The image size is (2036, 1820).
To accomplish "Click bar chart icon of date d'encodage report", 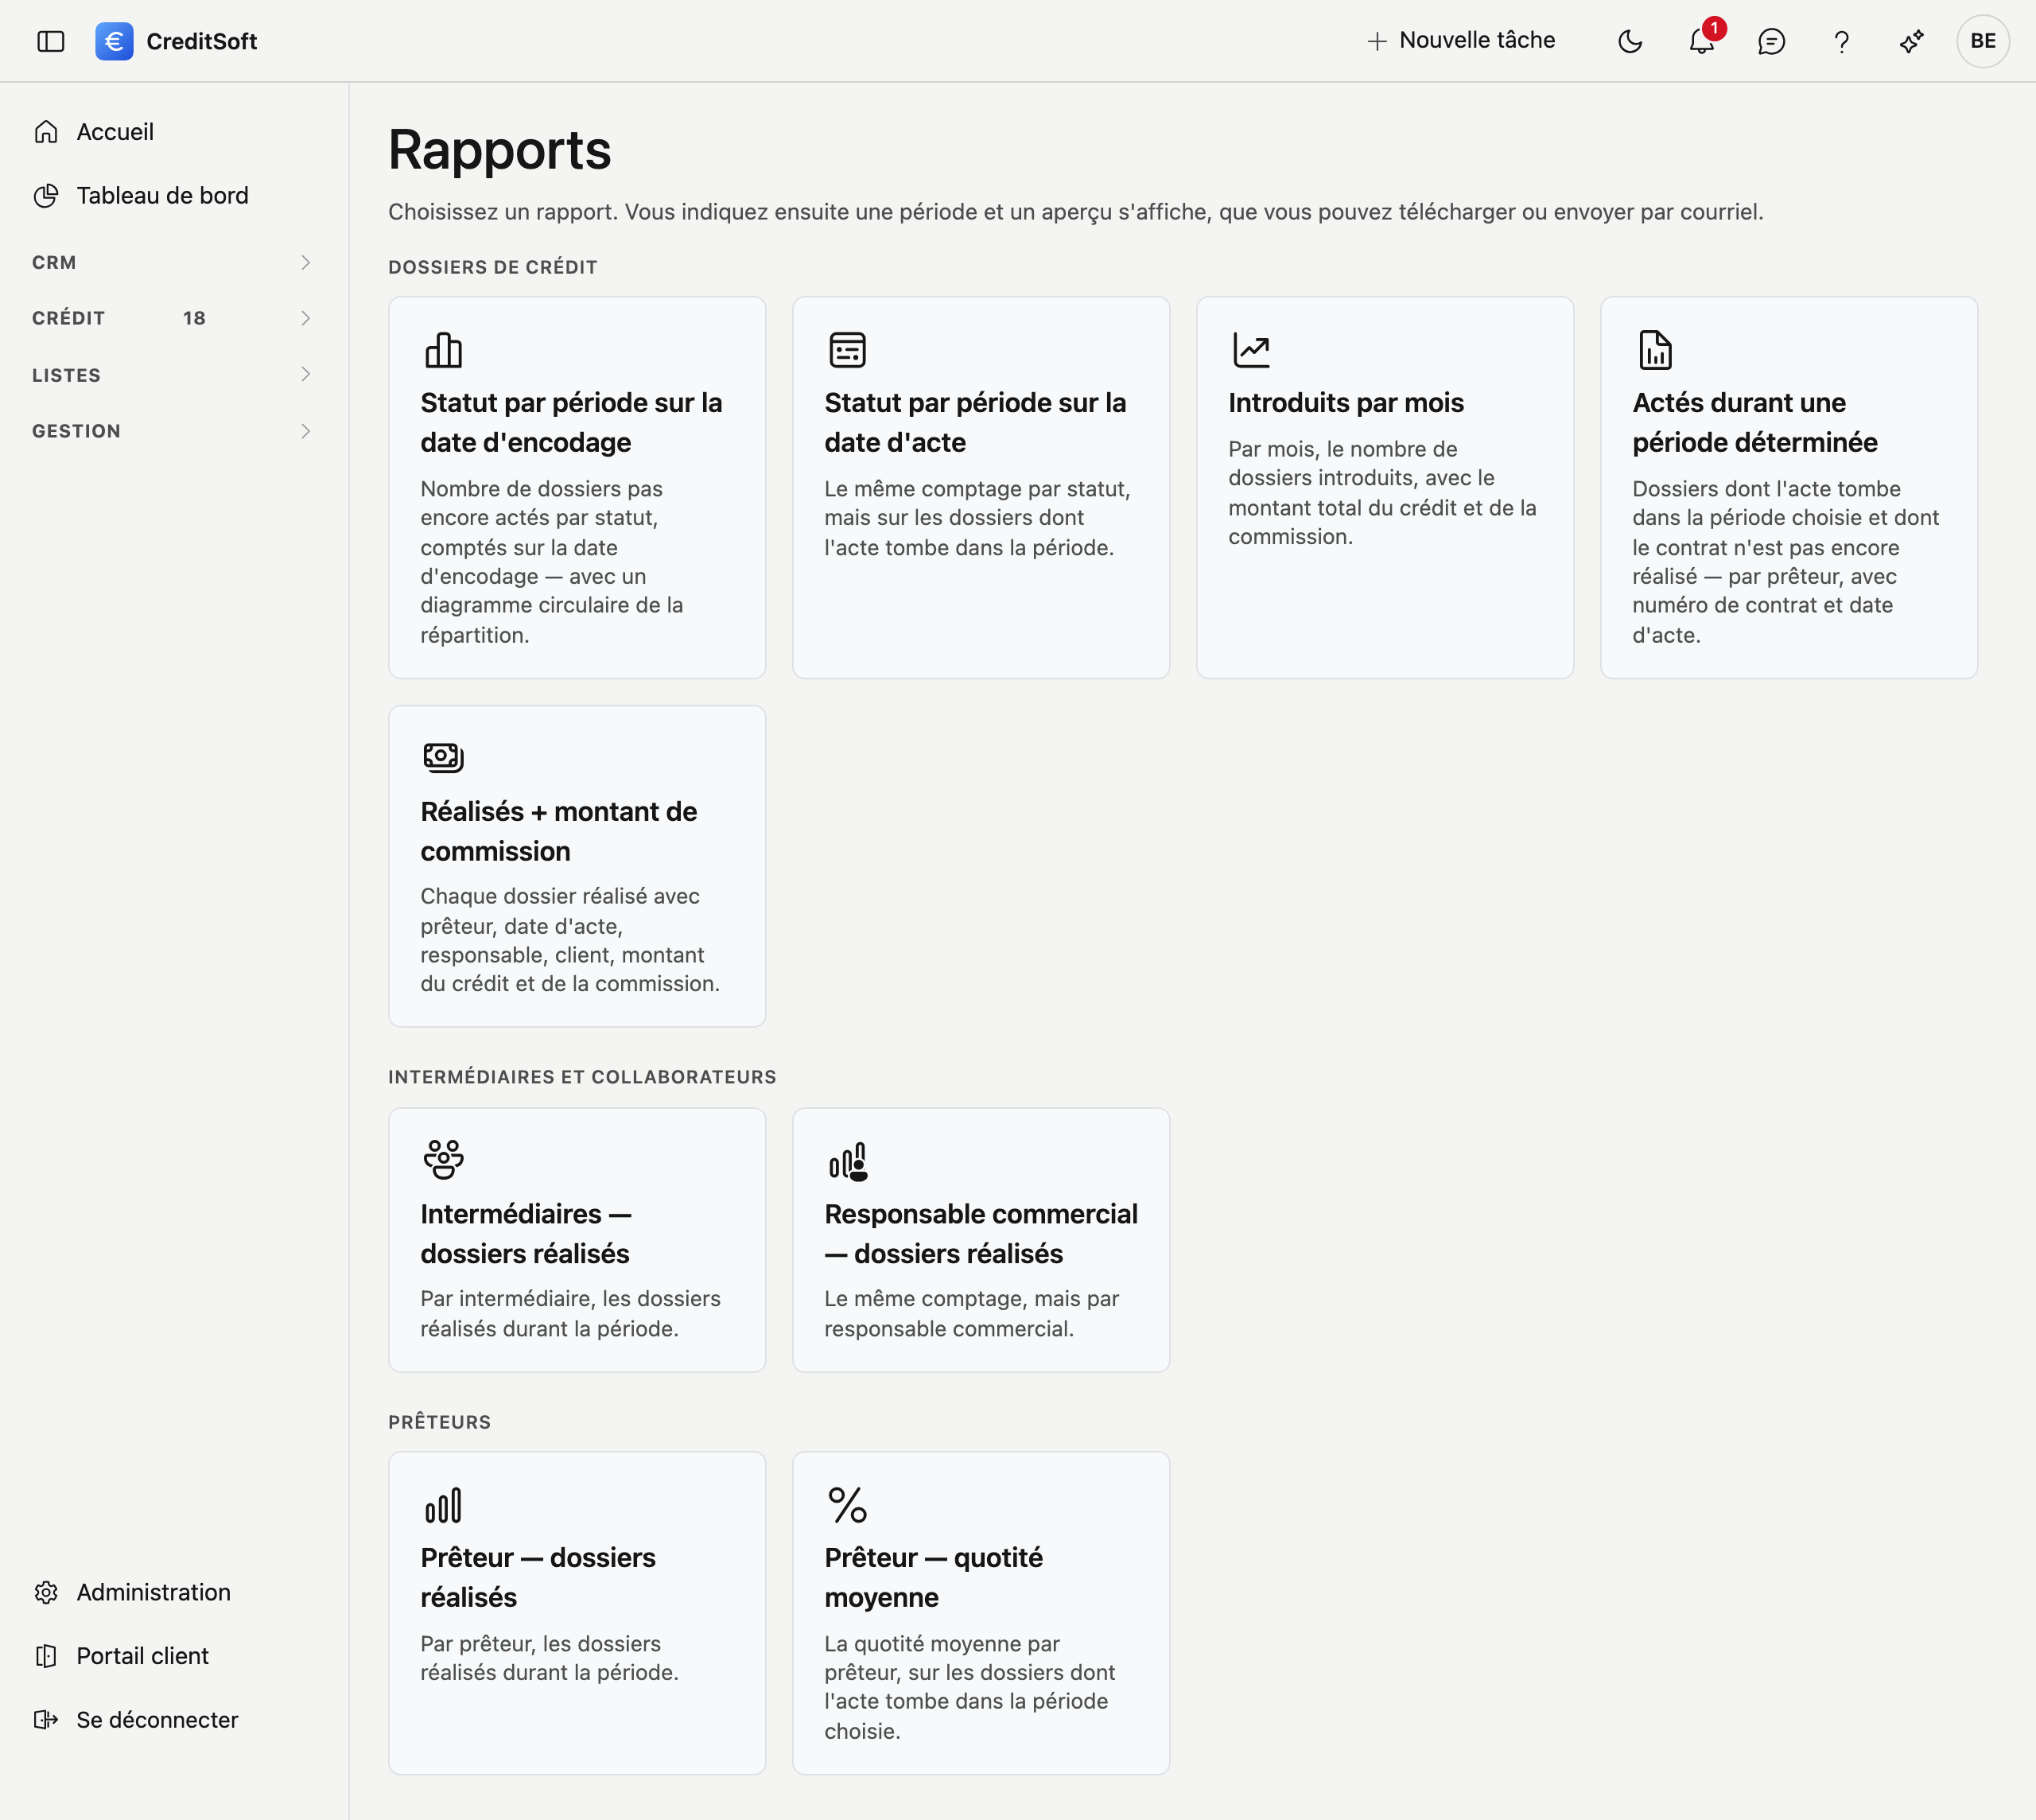I will click(x=443, y=350).
